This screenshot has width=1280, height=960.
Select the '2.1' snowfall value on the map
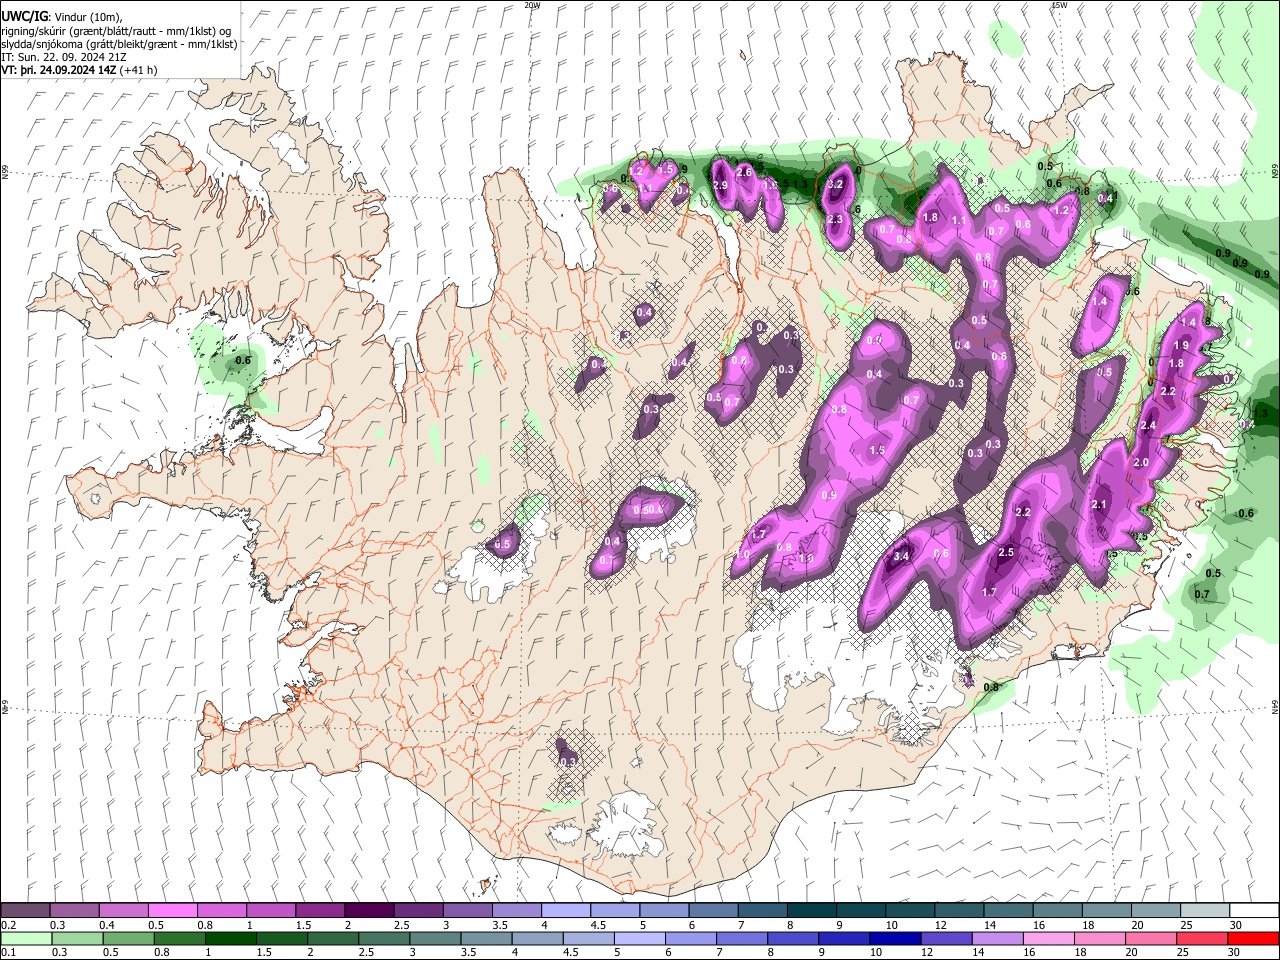[x=1099, y=505]
